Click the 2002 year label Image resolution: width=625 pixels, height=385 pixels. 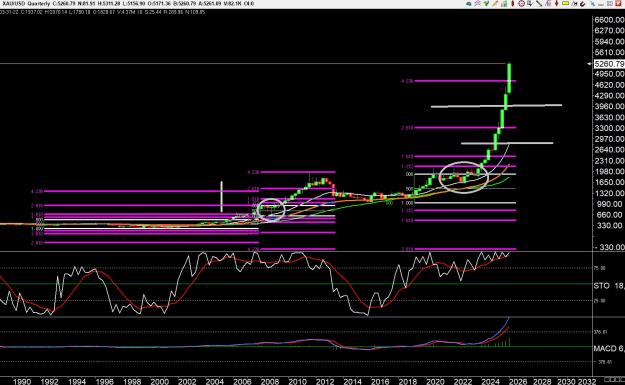pos(187,381)
